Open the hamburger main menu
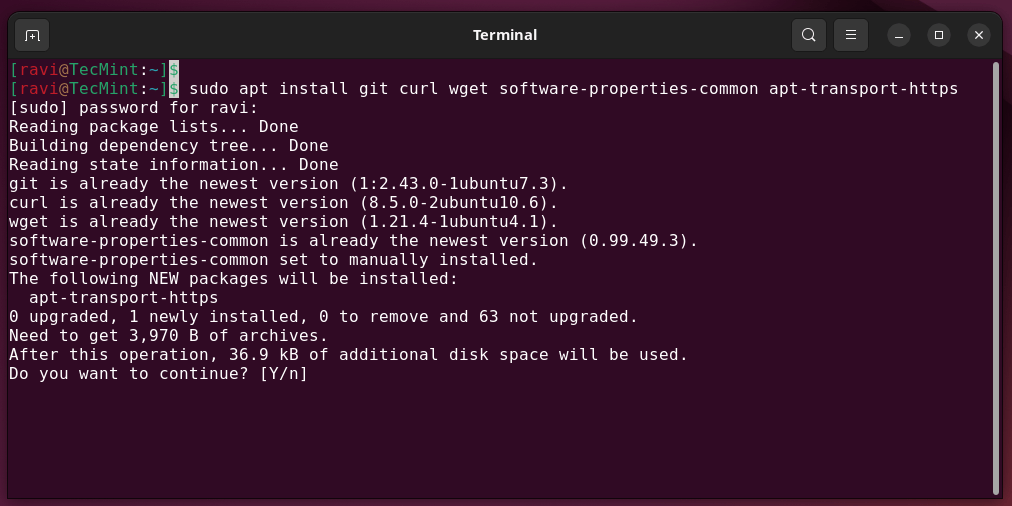Viewport: 1012px width, 506px height. click(851, 36)
